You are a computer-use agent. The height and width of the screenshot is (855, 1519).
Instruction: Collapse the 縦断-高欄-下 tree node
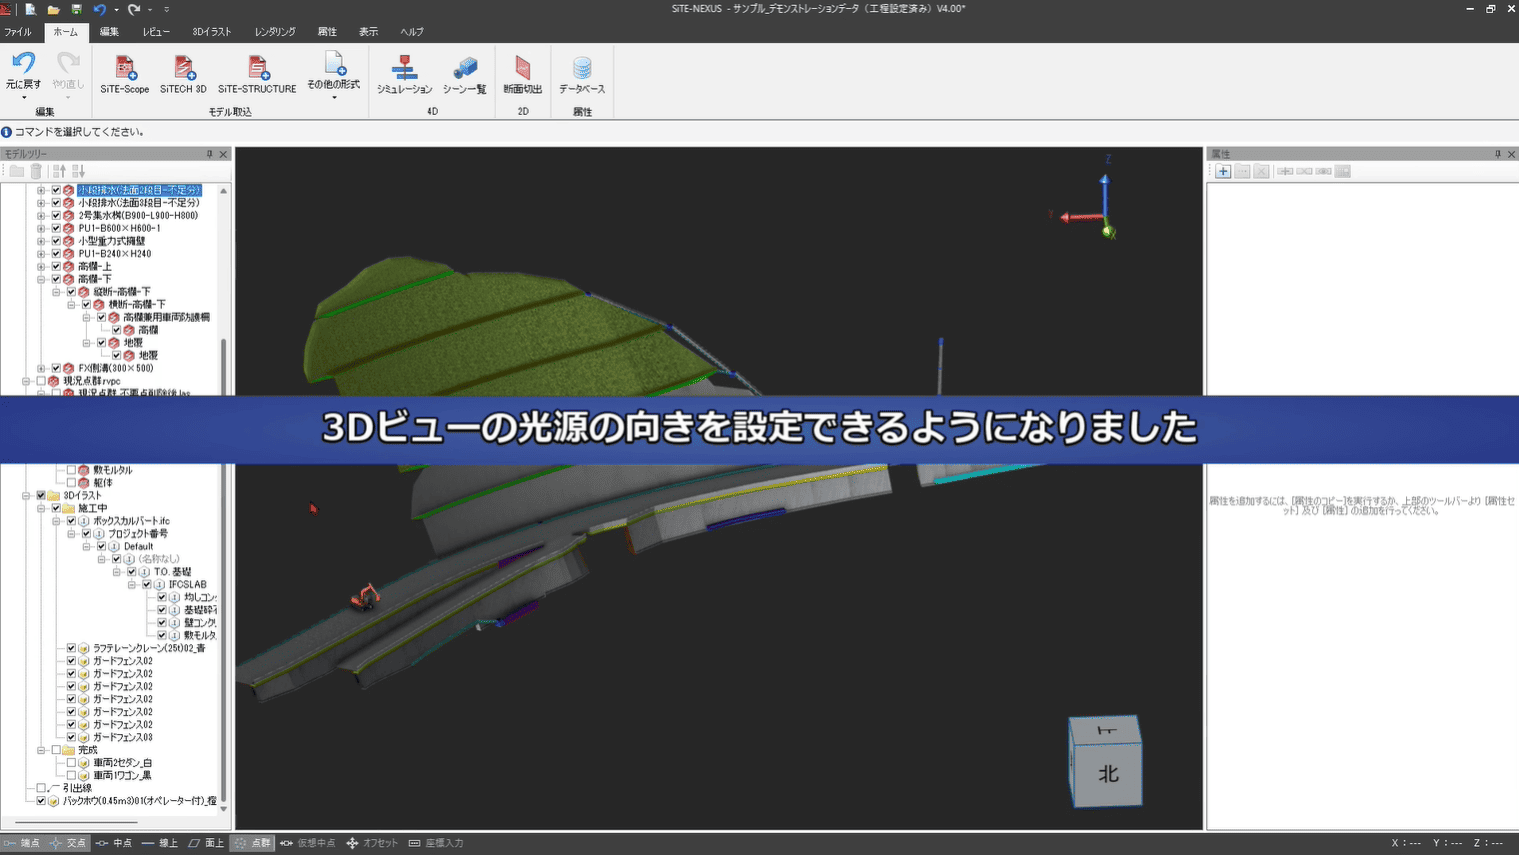click(56, 292)
